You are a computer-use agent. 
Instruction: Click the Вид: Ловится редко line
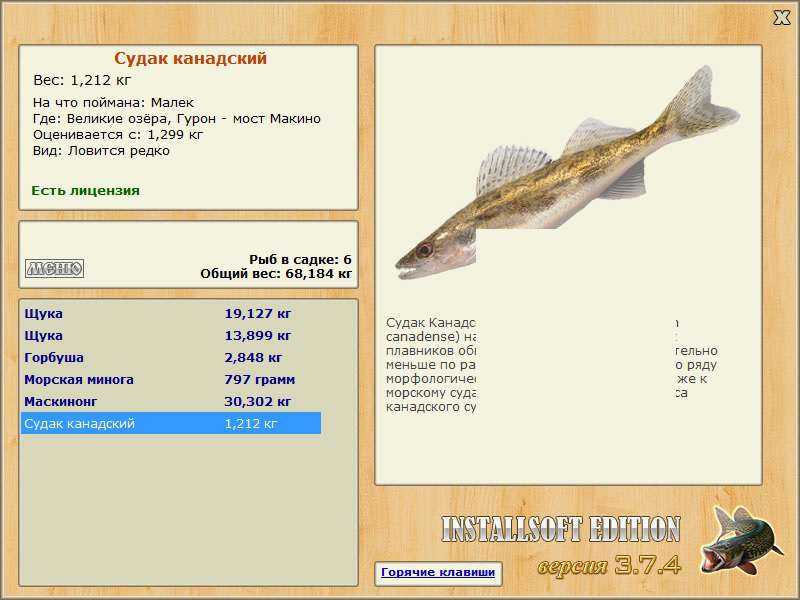pyautogui.click(x=101, y=151)
